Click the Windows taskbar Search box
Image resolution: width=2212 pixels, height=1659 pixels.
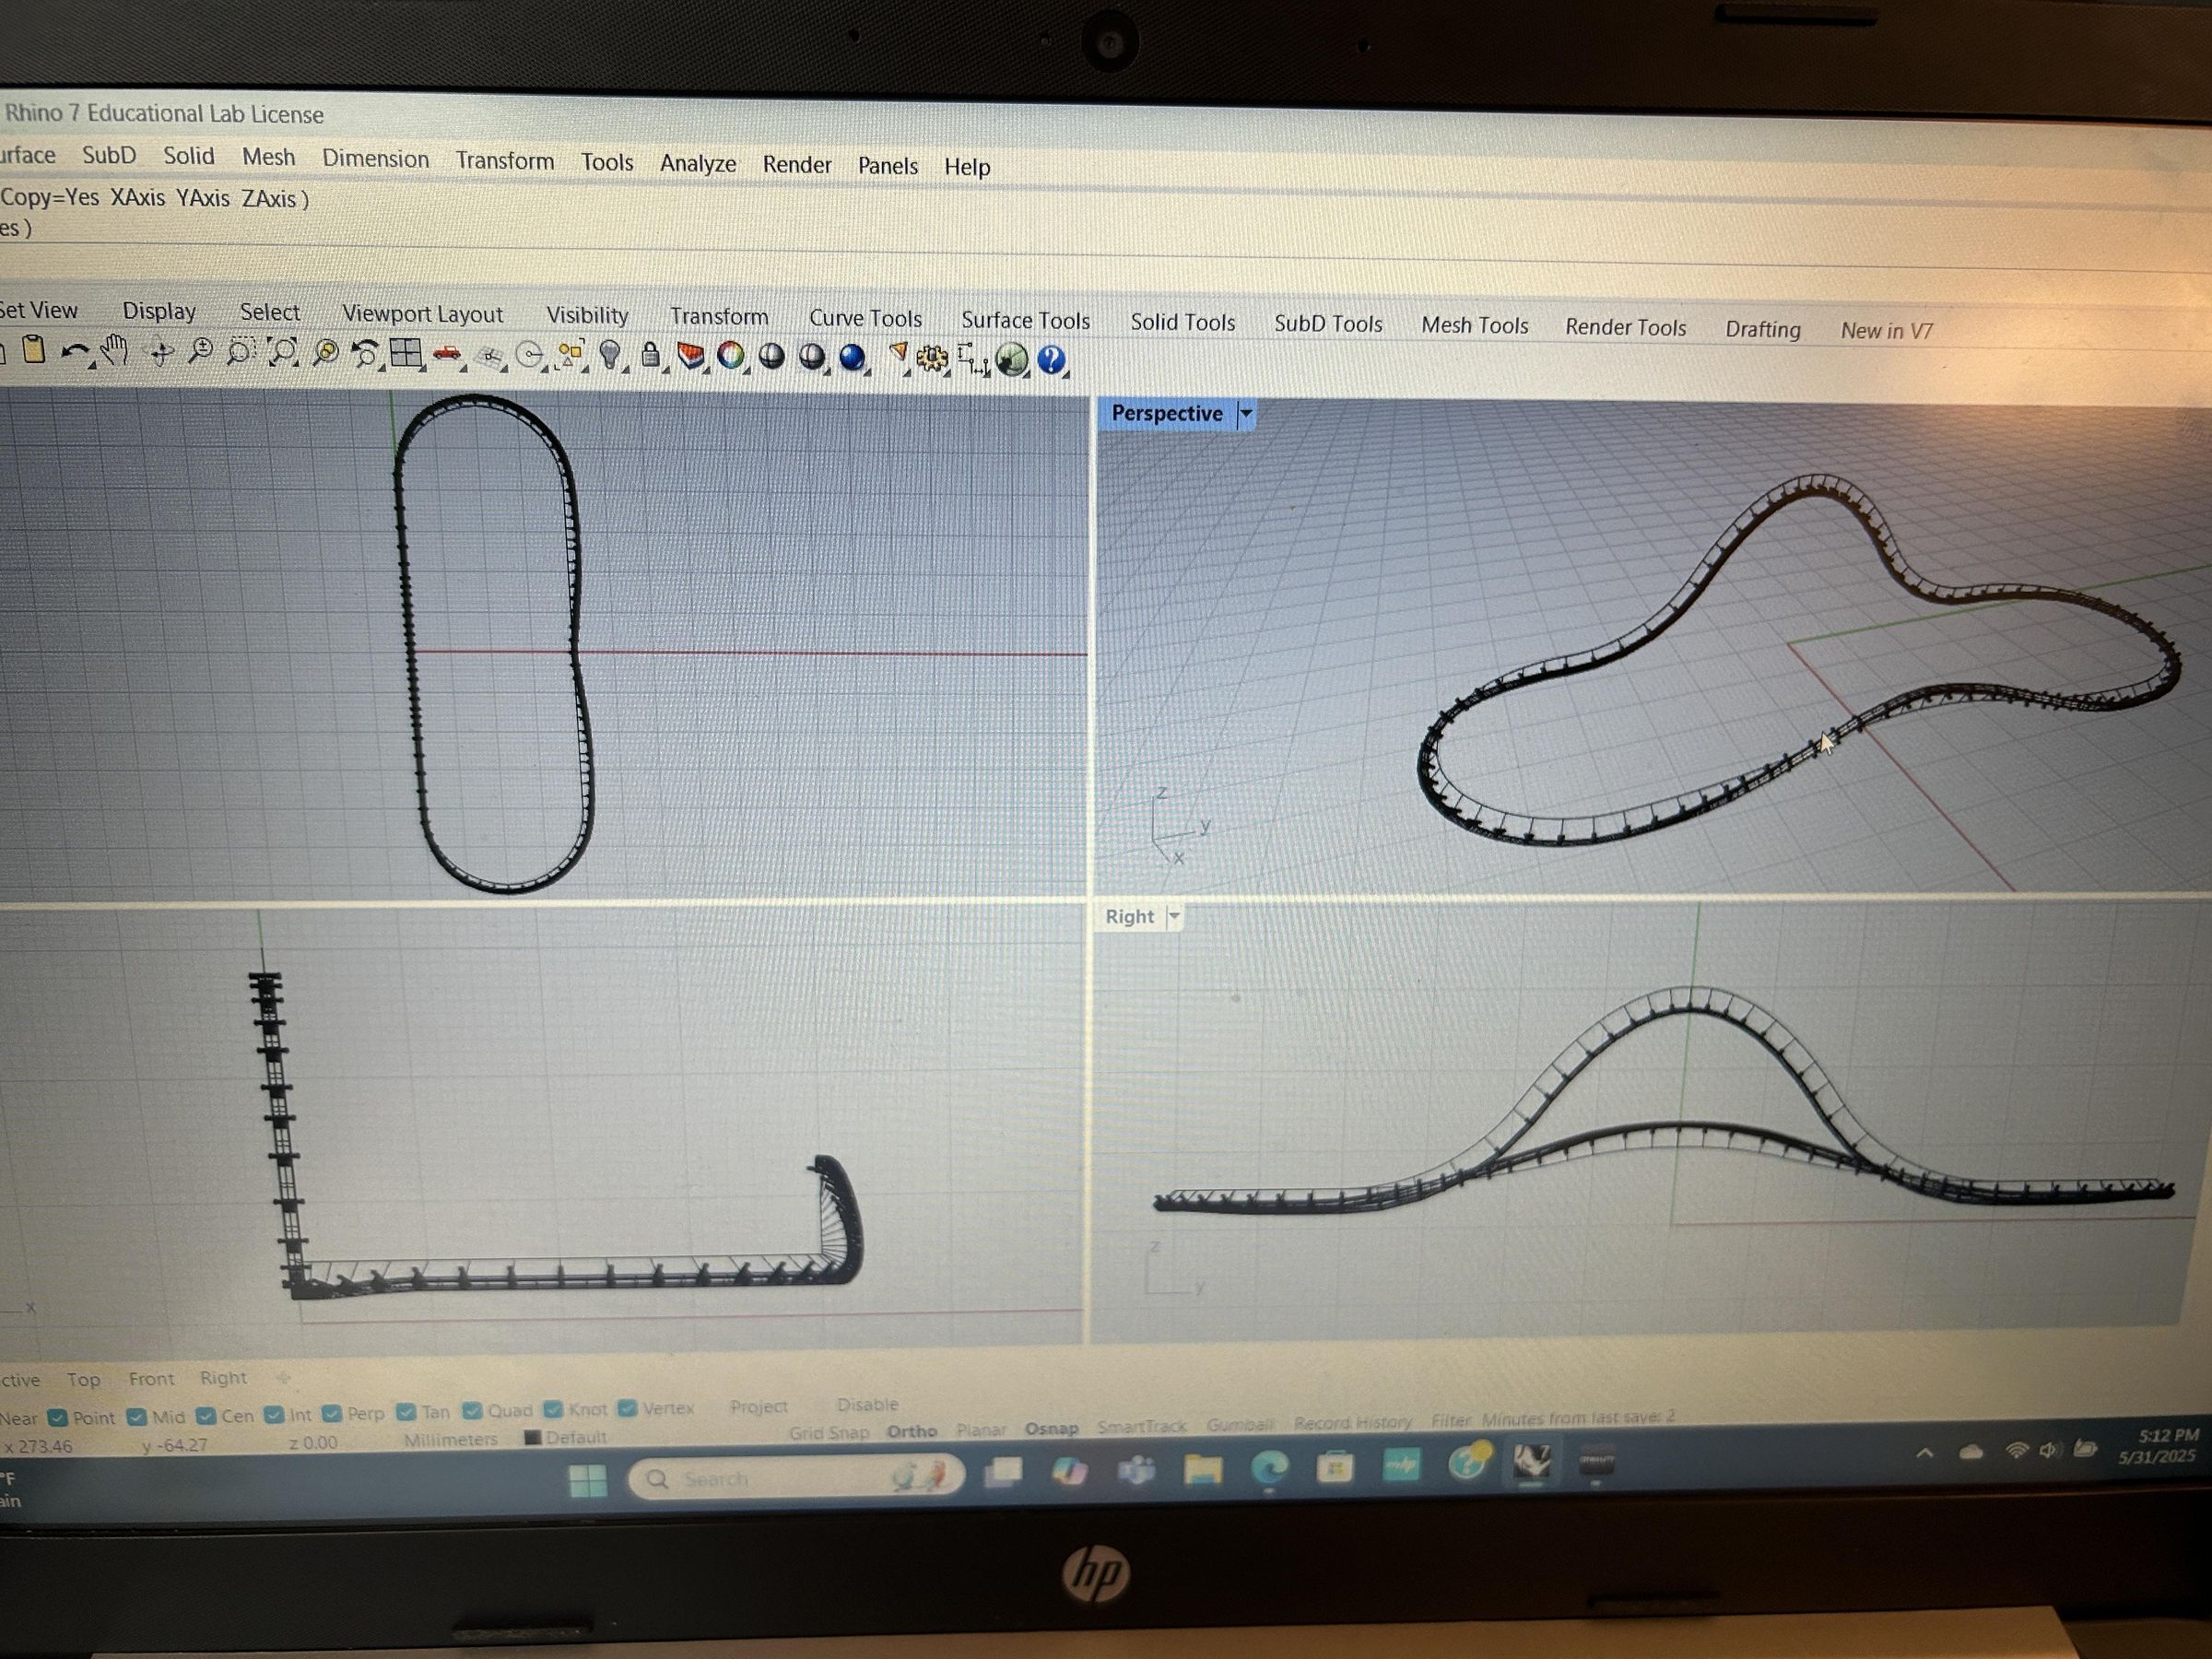795,1477
